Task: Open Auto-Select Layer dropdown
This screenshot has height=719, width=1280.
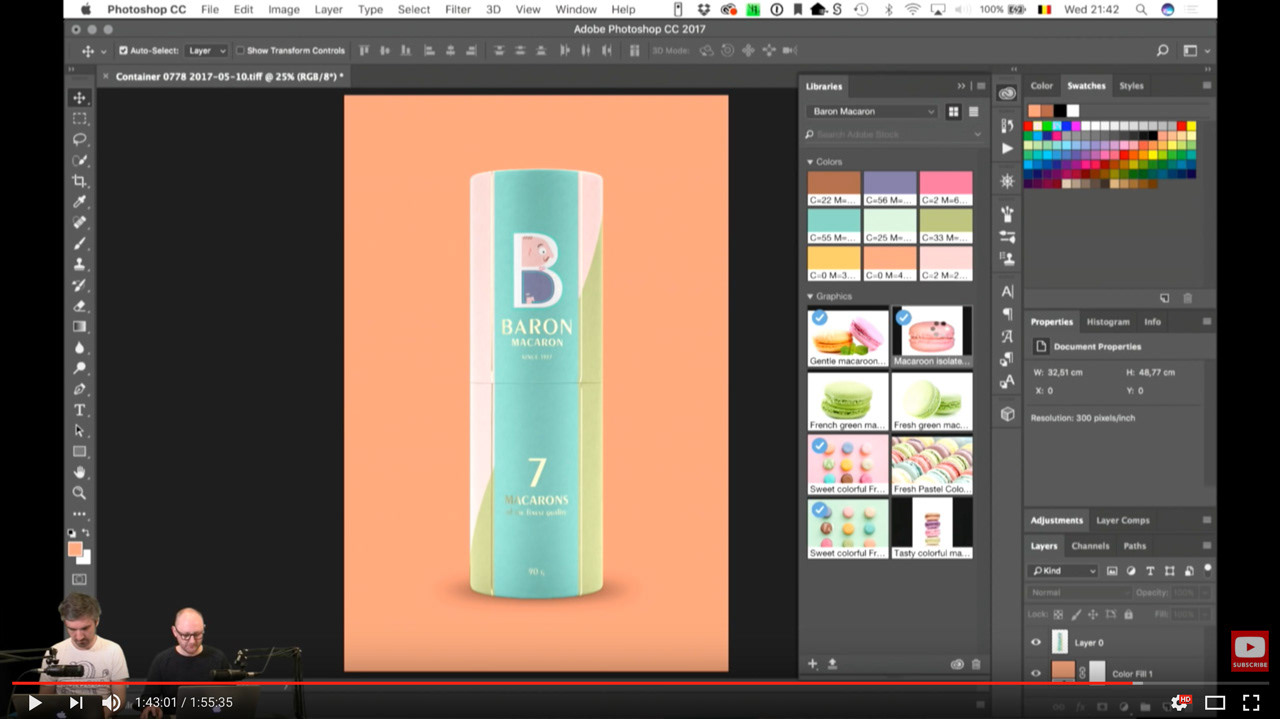Action: [207, 50]
